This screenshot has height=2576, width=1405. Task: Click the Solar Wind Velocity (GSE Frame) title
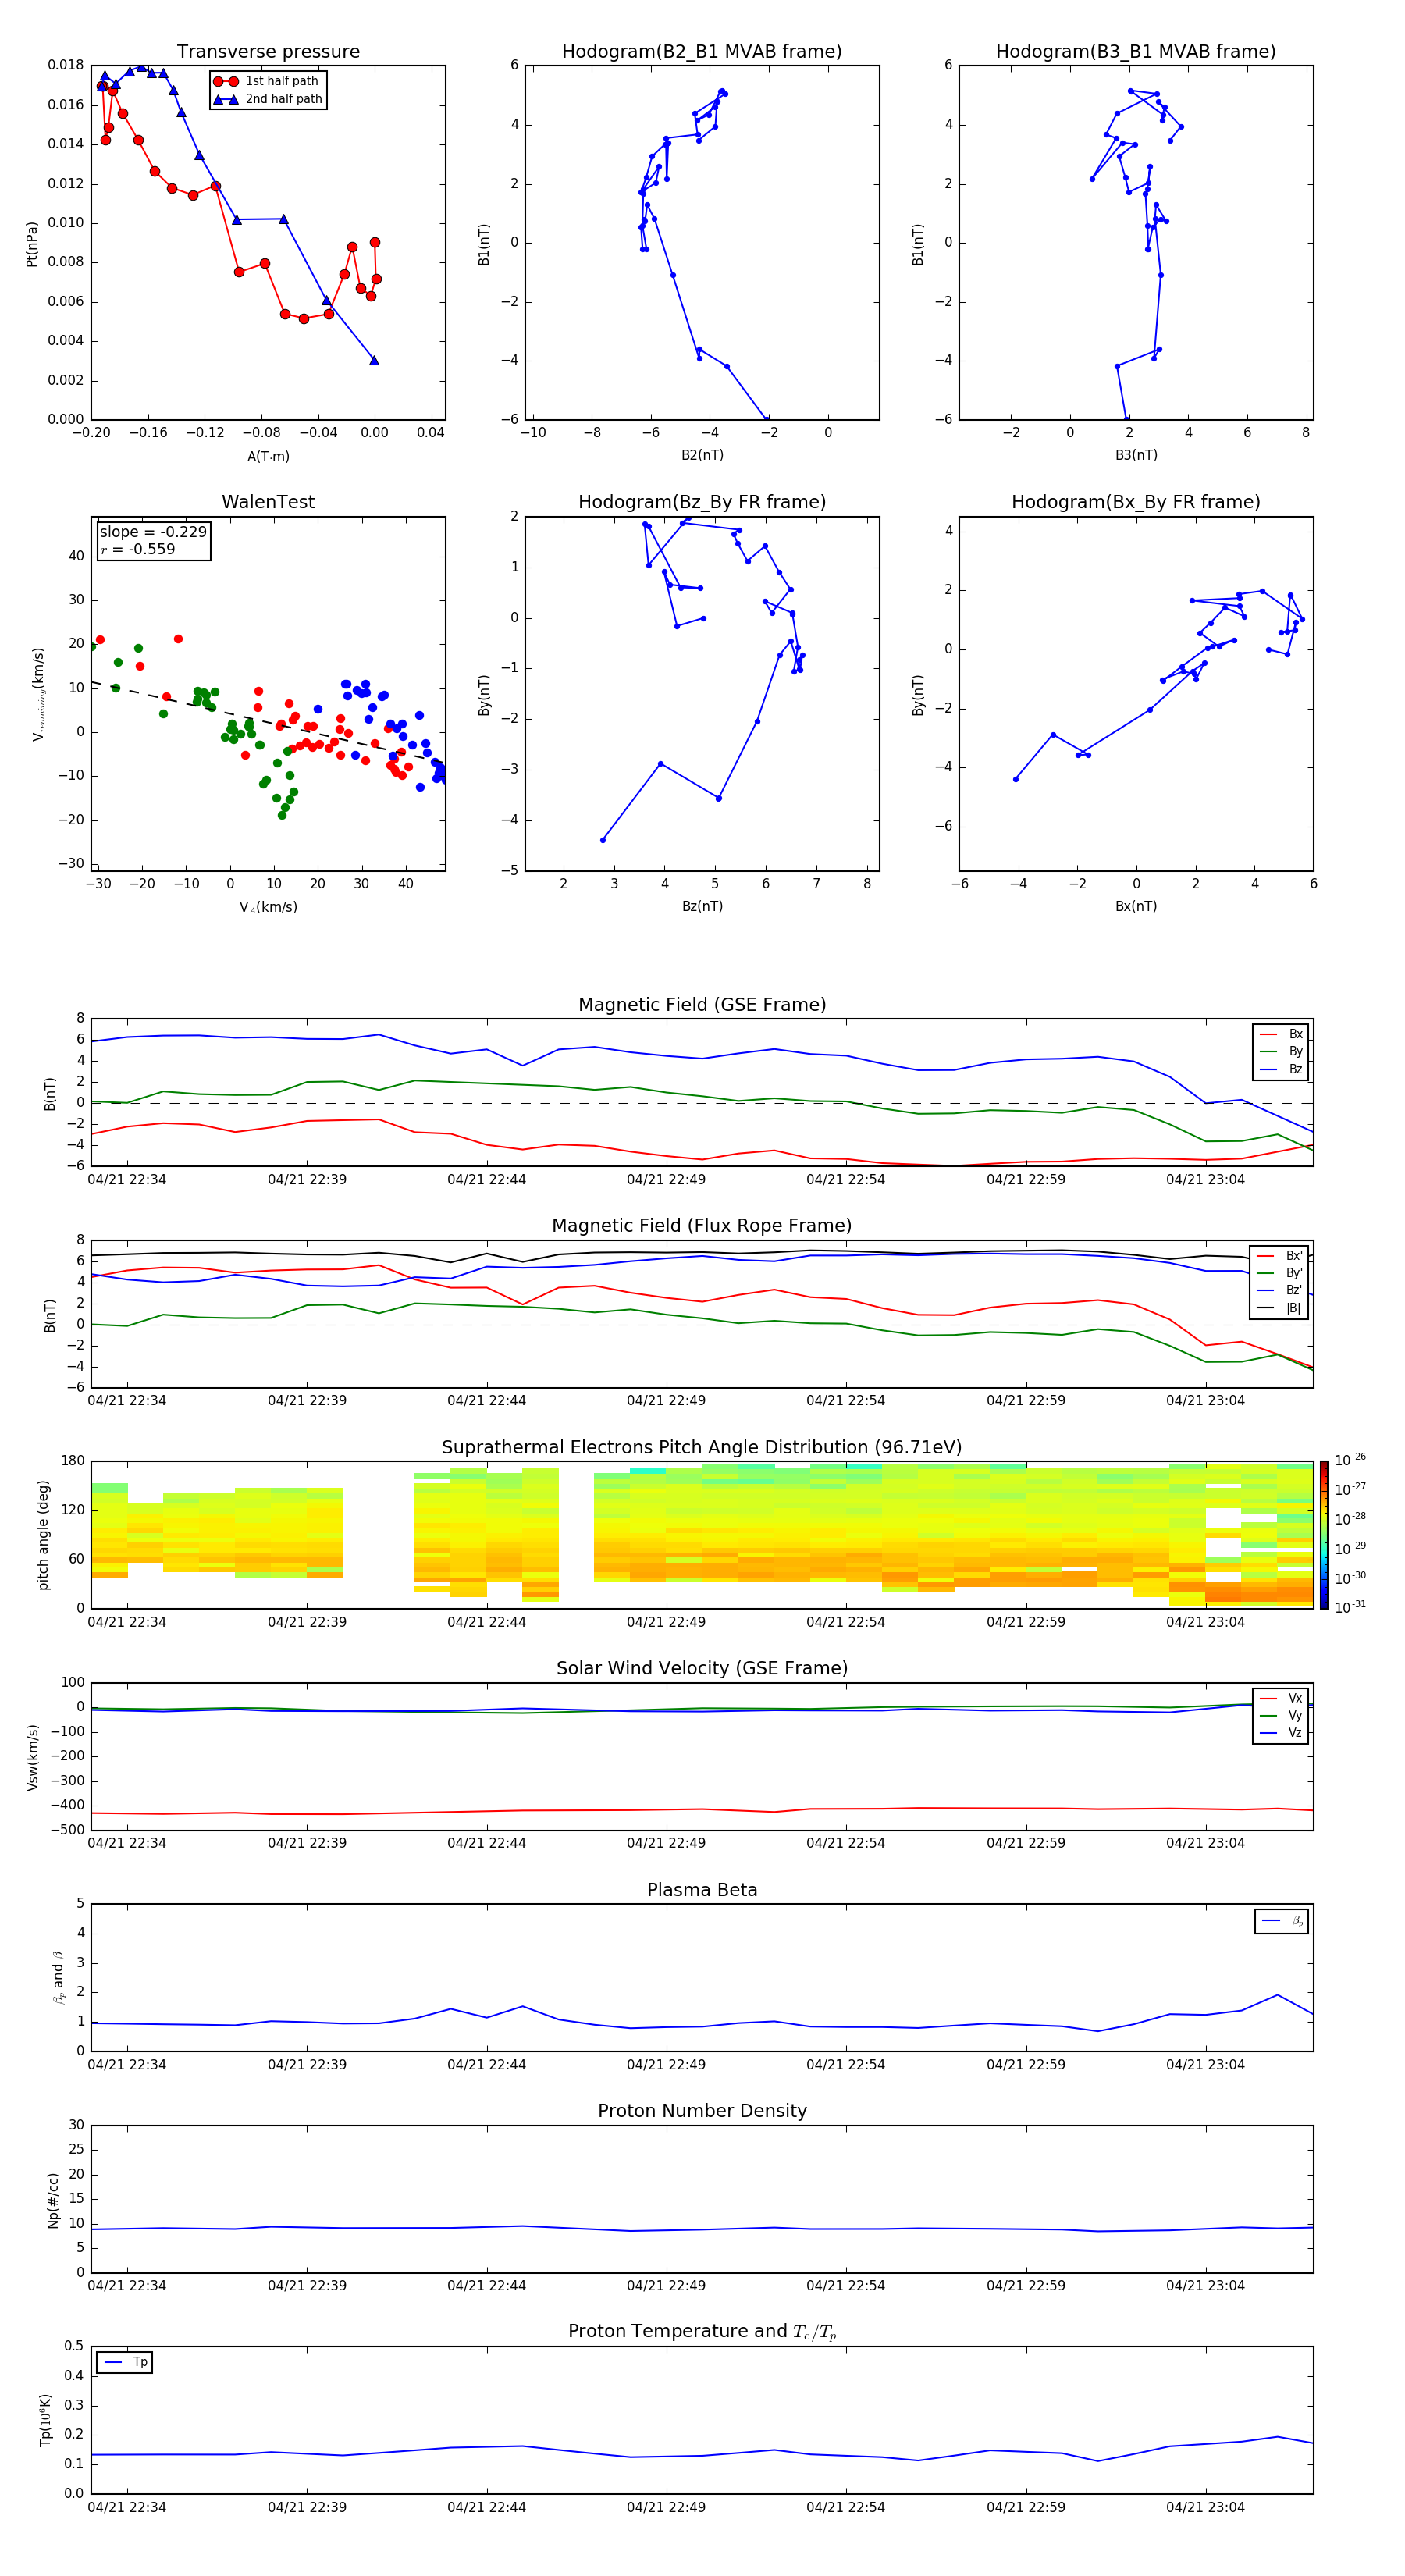[x=702, y=1668]
